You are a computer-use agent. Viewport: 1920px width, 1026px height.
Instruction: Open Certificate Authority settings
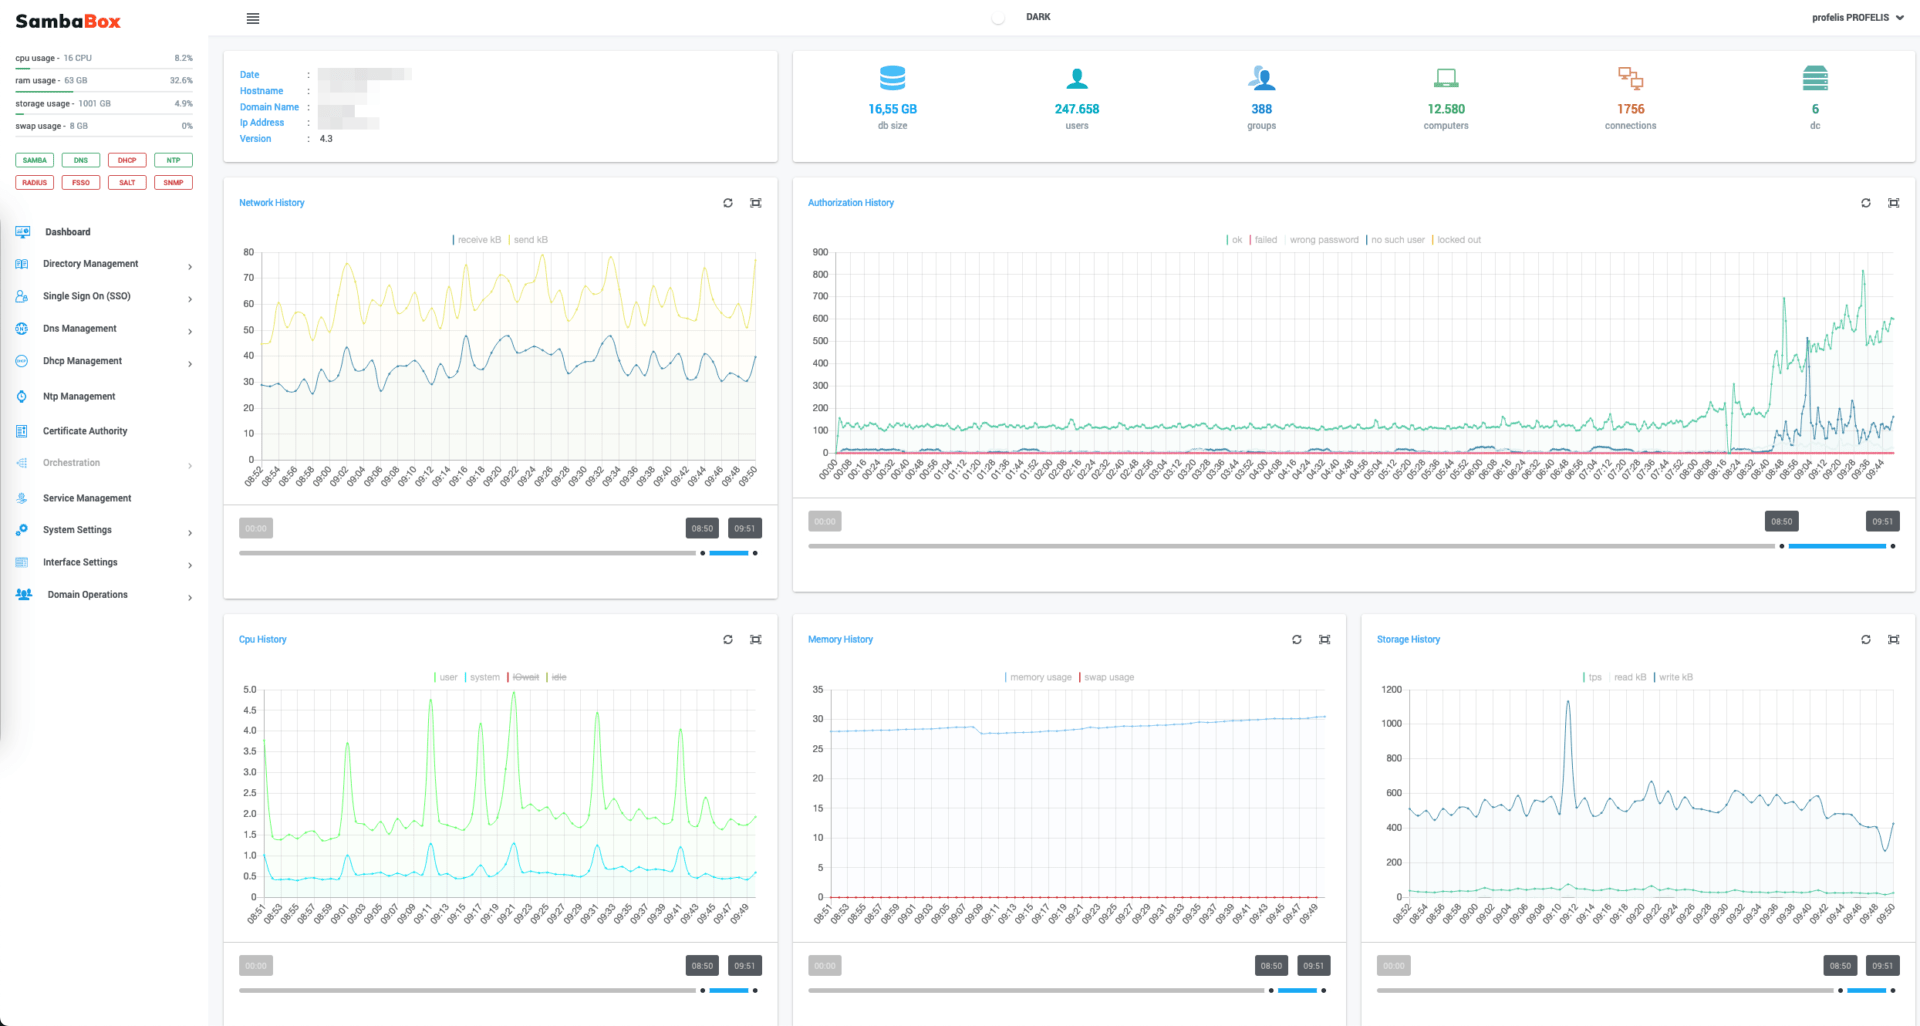coord(85,431)
